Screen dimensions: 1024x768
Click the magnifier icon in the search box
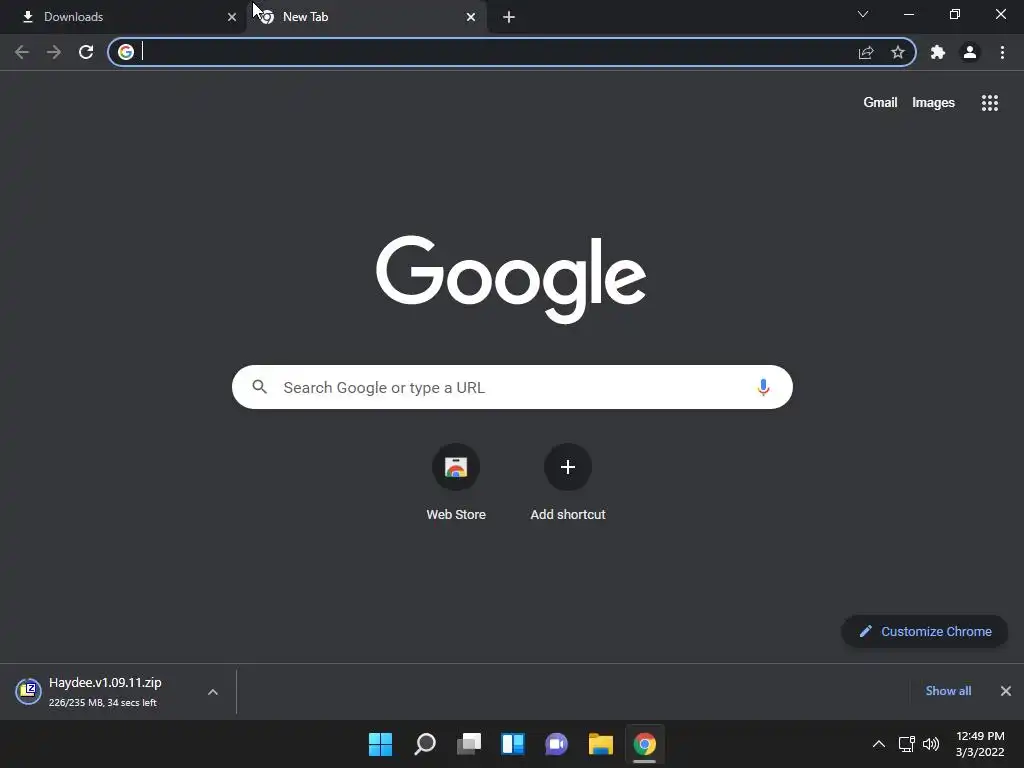260,387
